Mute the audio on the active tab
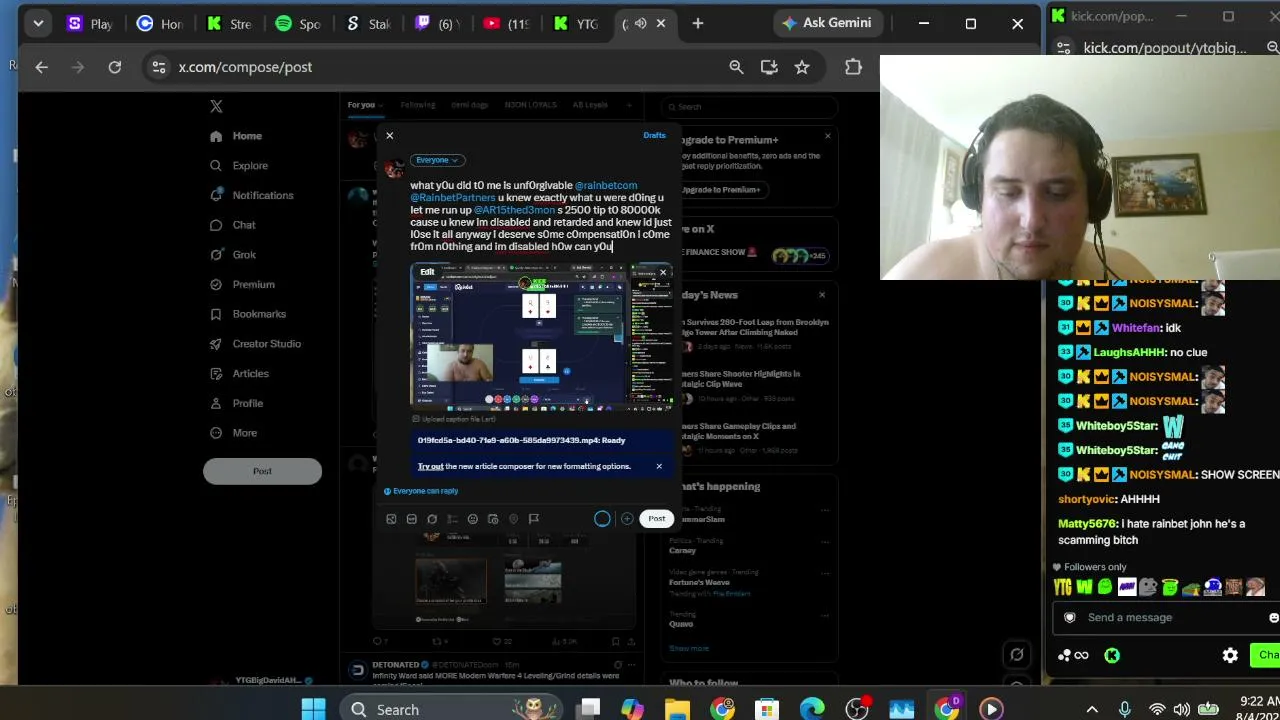Viewport: 1280px width, 720px height. 641,24
